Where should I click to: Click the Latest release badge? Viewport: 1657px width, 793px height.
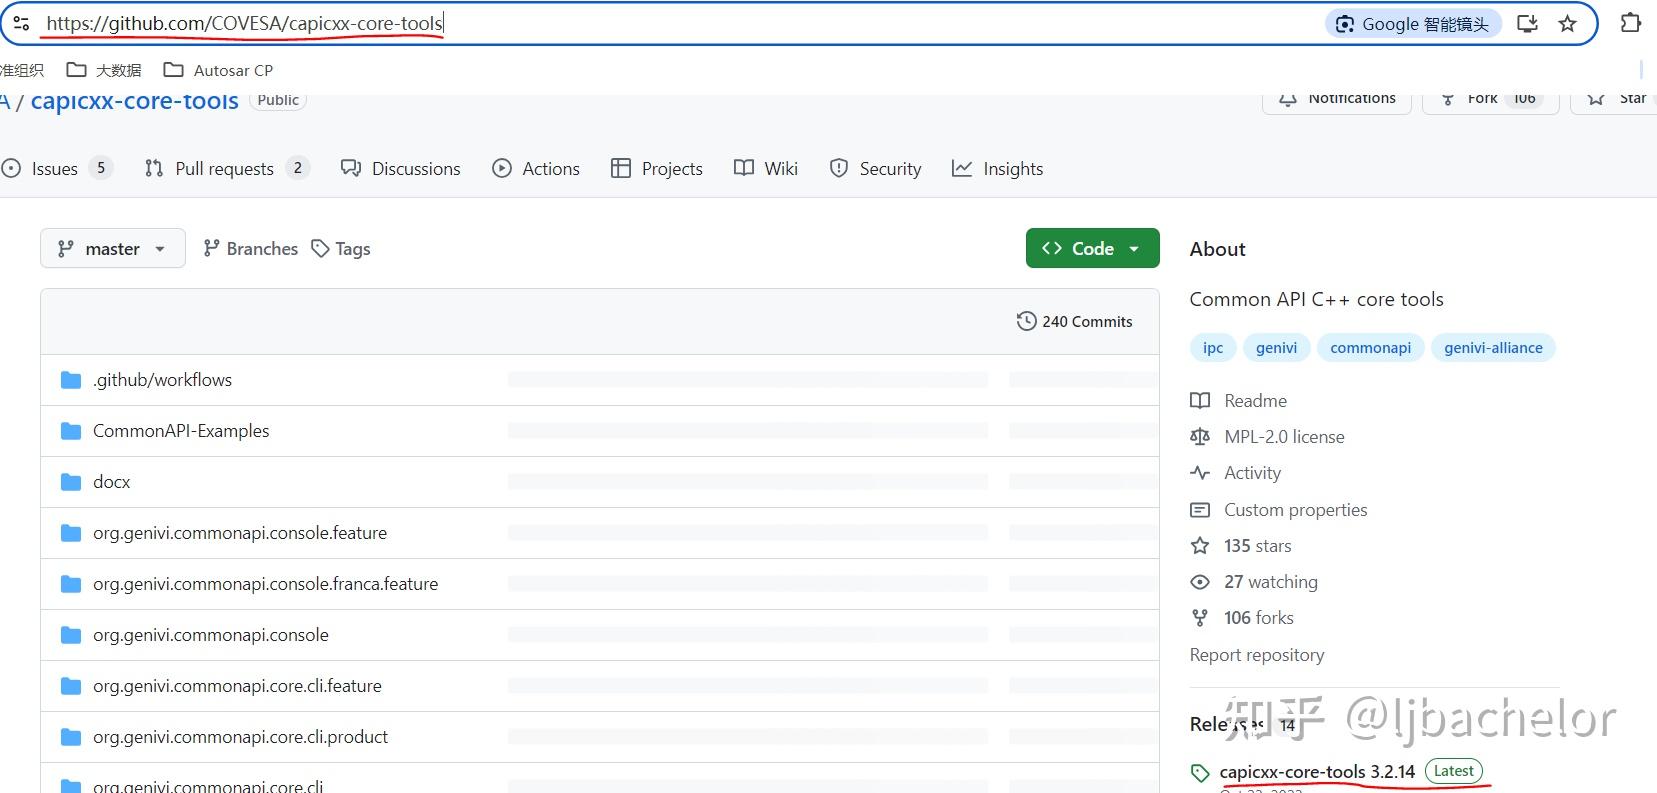1453,771
